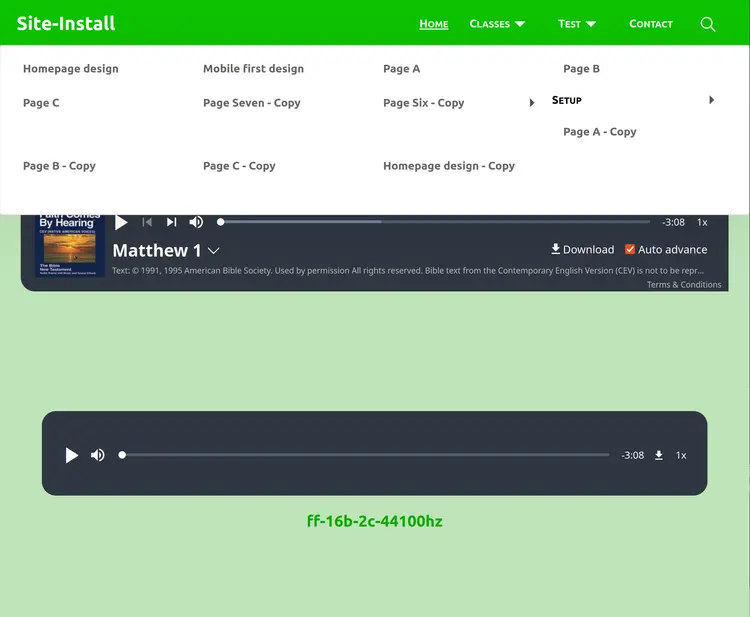The width and height of the screenshot is (750, 617).
Task: Open Homepage design - Copy entry
Action: [x=449, y=166]
